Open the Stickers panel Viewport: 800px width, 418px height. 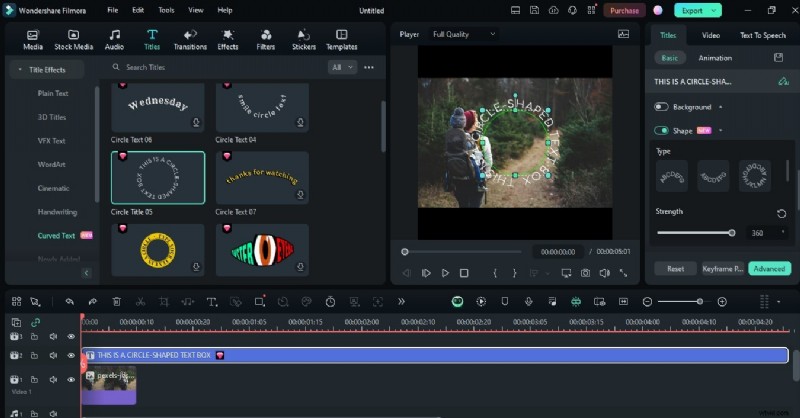click(x=304, y=39)
